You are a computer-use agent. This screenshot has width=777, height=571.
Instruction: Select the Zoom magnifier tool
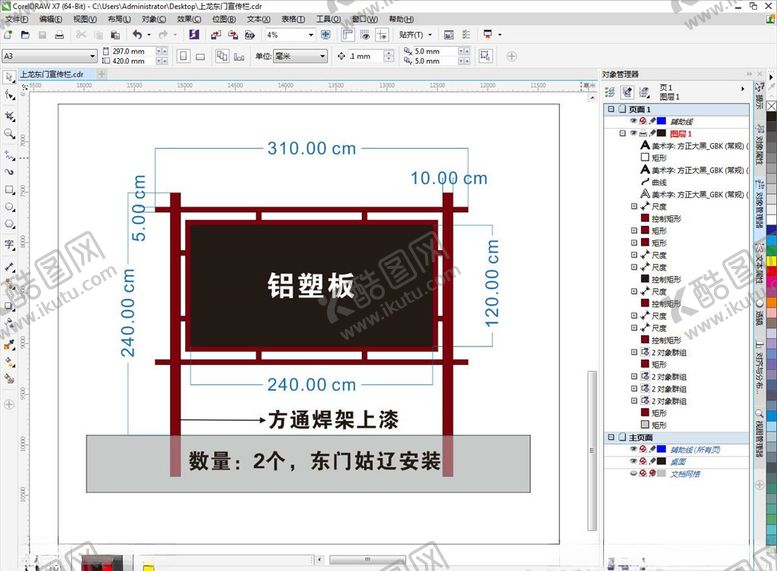(9, 133)
